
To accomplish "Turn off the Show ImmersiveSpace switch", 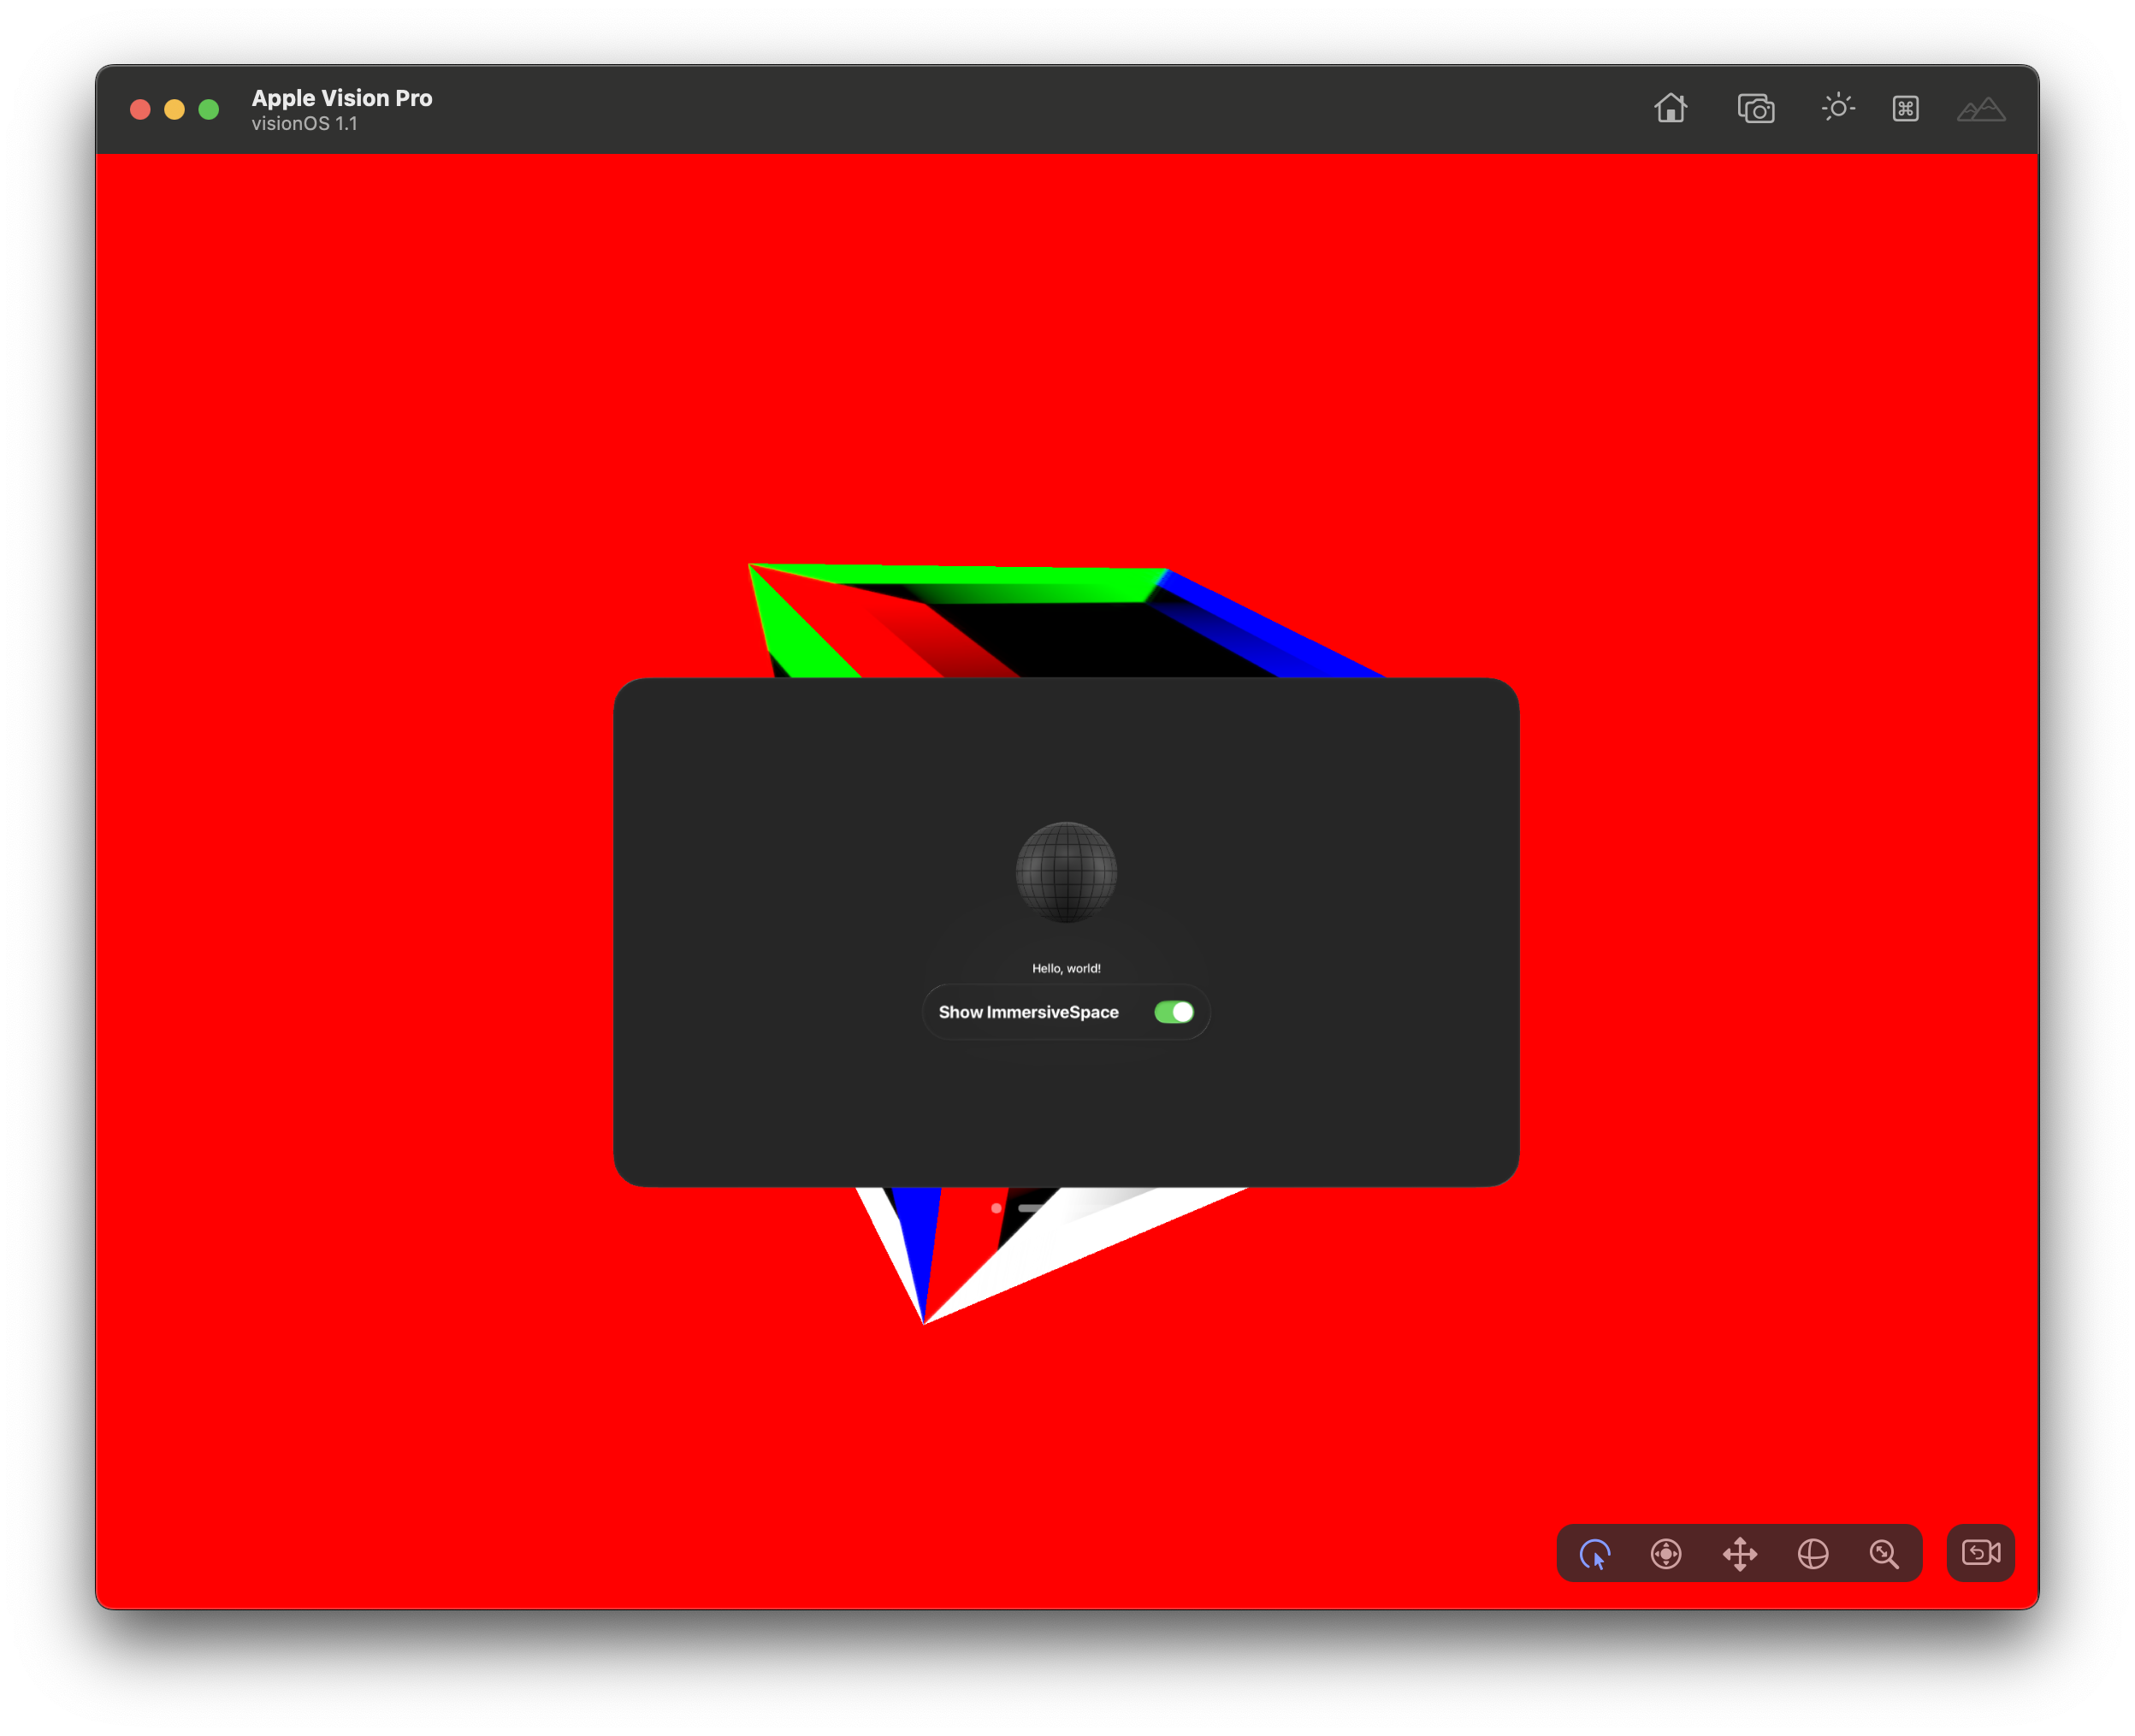I will 1173,1012.
